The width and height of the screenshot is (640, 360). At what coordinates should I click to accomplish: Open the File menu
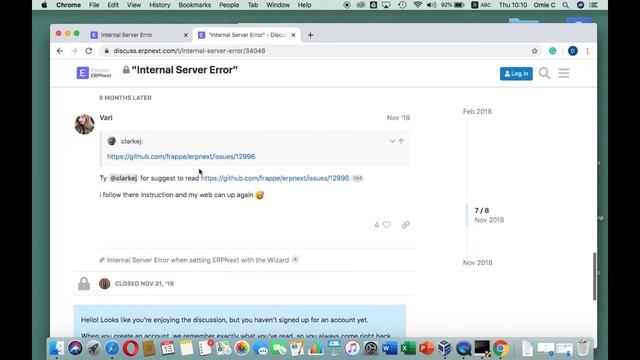point(94,5)
